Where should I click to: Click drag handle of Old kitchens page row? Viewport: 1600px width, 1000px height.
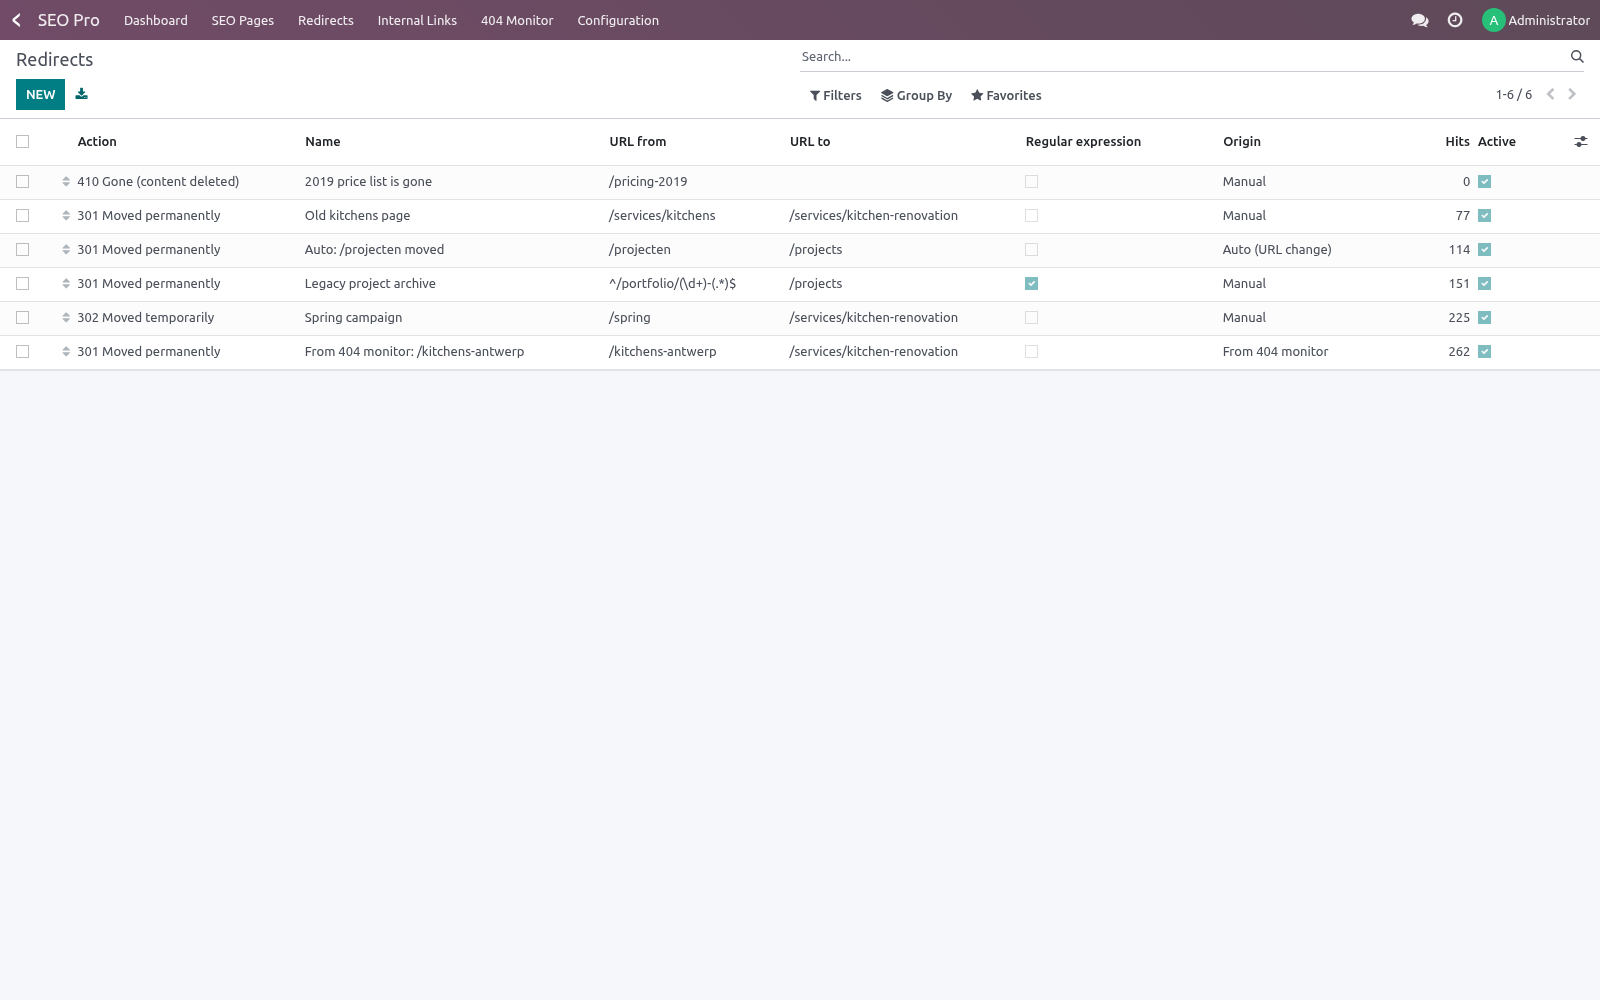(66, 216)
